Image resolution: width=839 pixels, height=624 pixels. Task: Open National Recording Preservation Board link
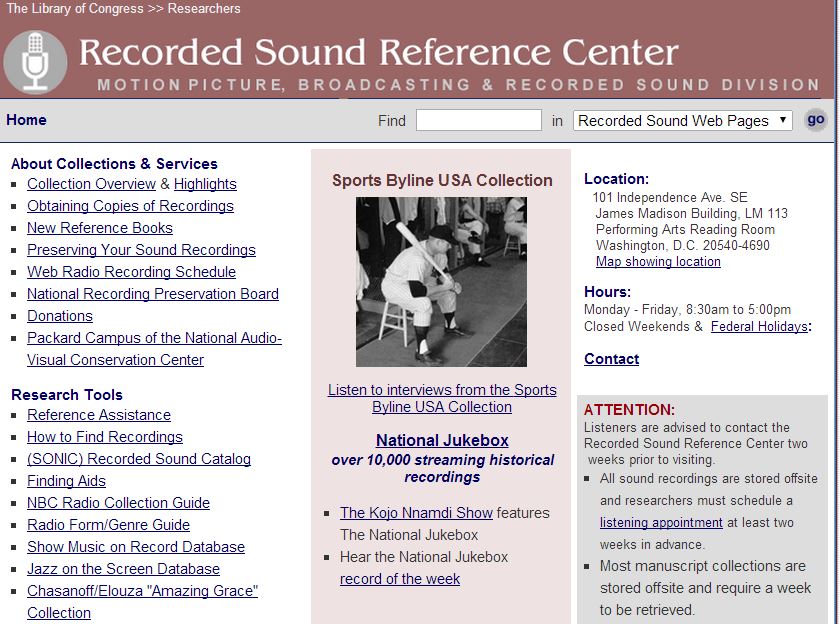(x=153, y=294)
